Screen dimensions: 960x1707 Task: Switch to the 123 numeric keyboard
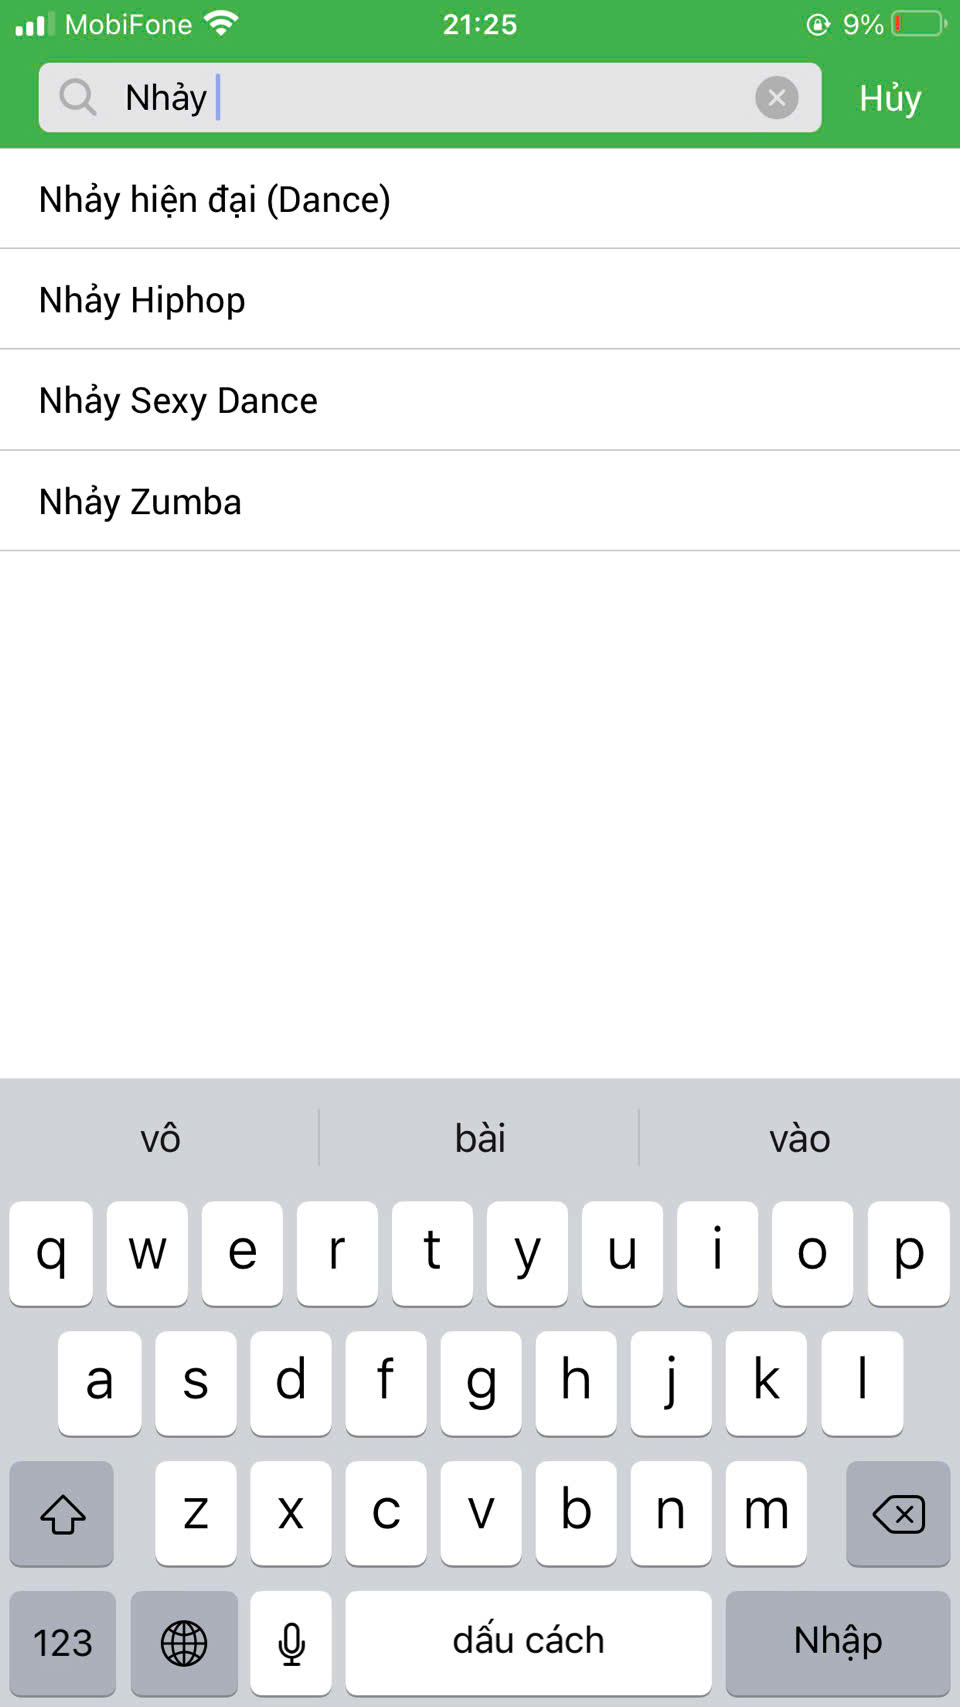[63, 1642]
